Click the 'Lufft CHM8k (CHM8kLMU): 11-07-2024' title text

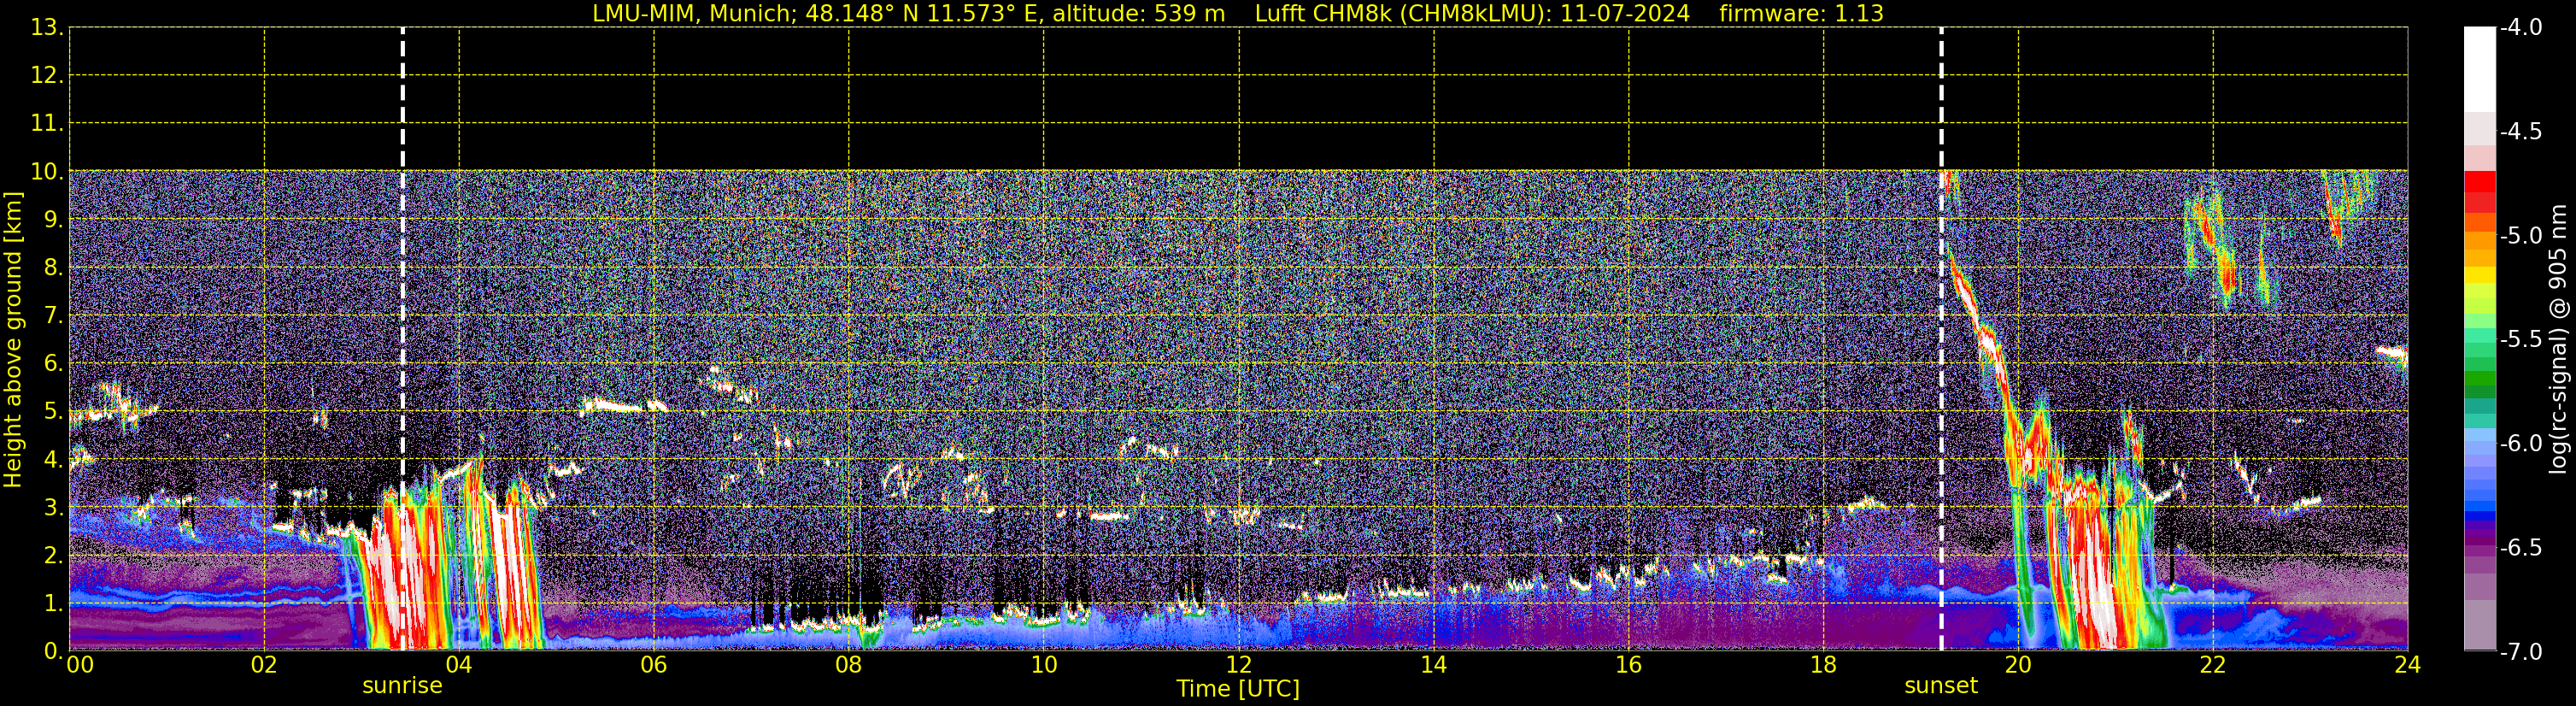tap(1472, 14)
